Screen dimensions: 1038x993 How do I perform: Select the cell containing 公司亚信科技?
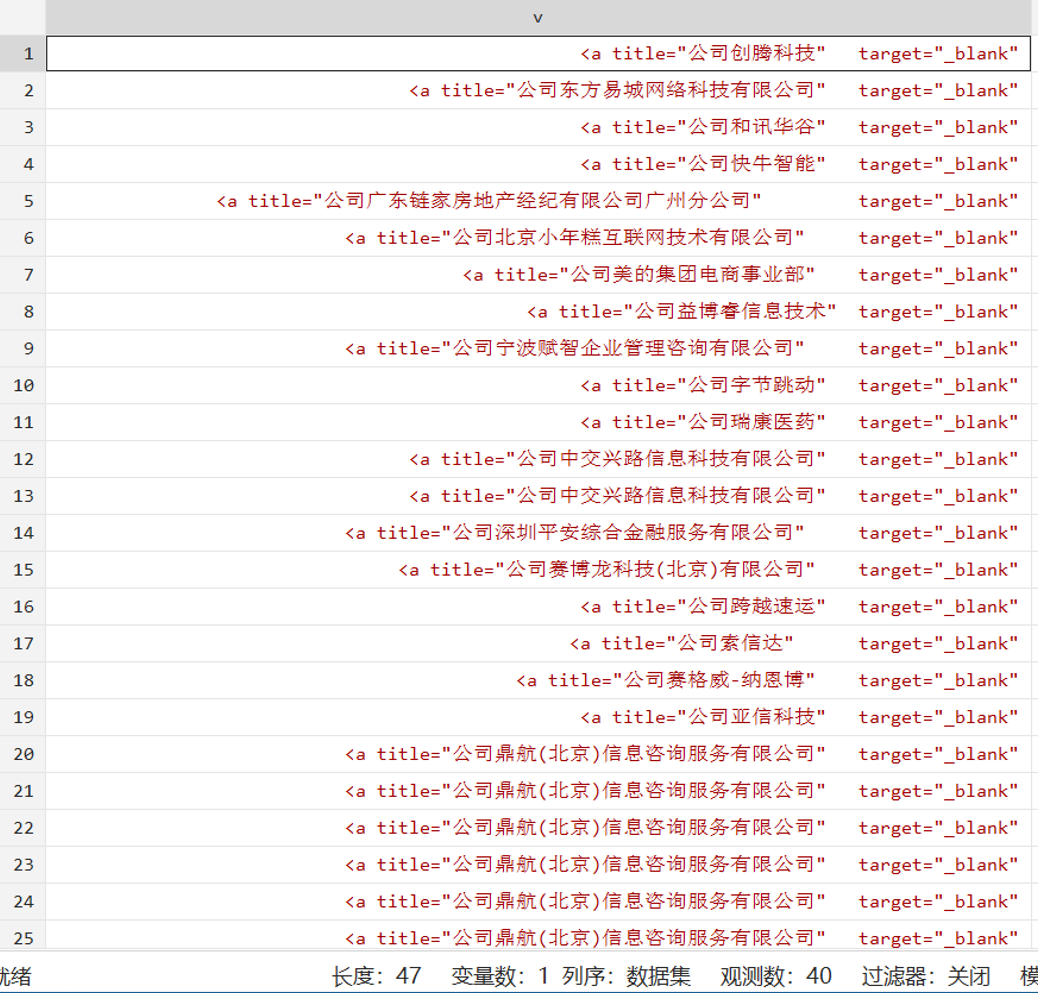pos(538,717)
